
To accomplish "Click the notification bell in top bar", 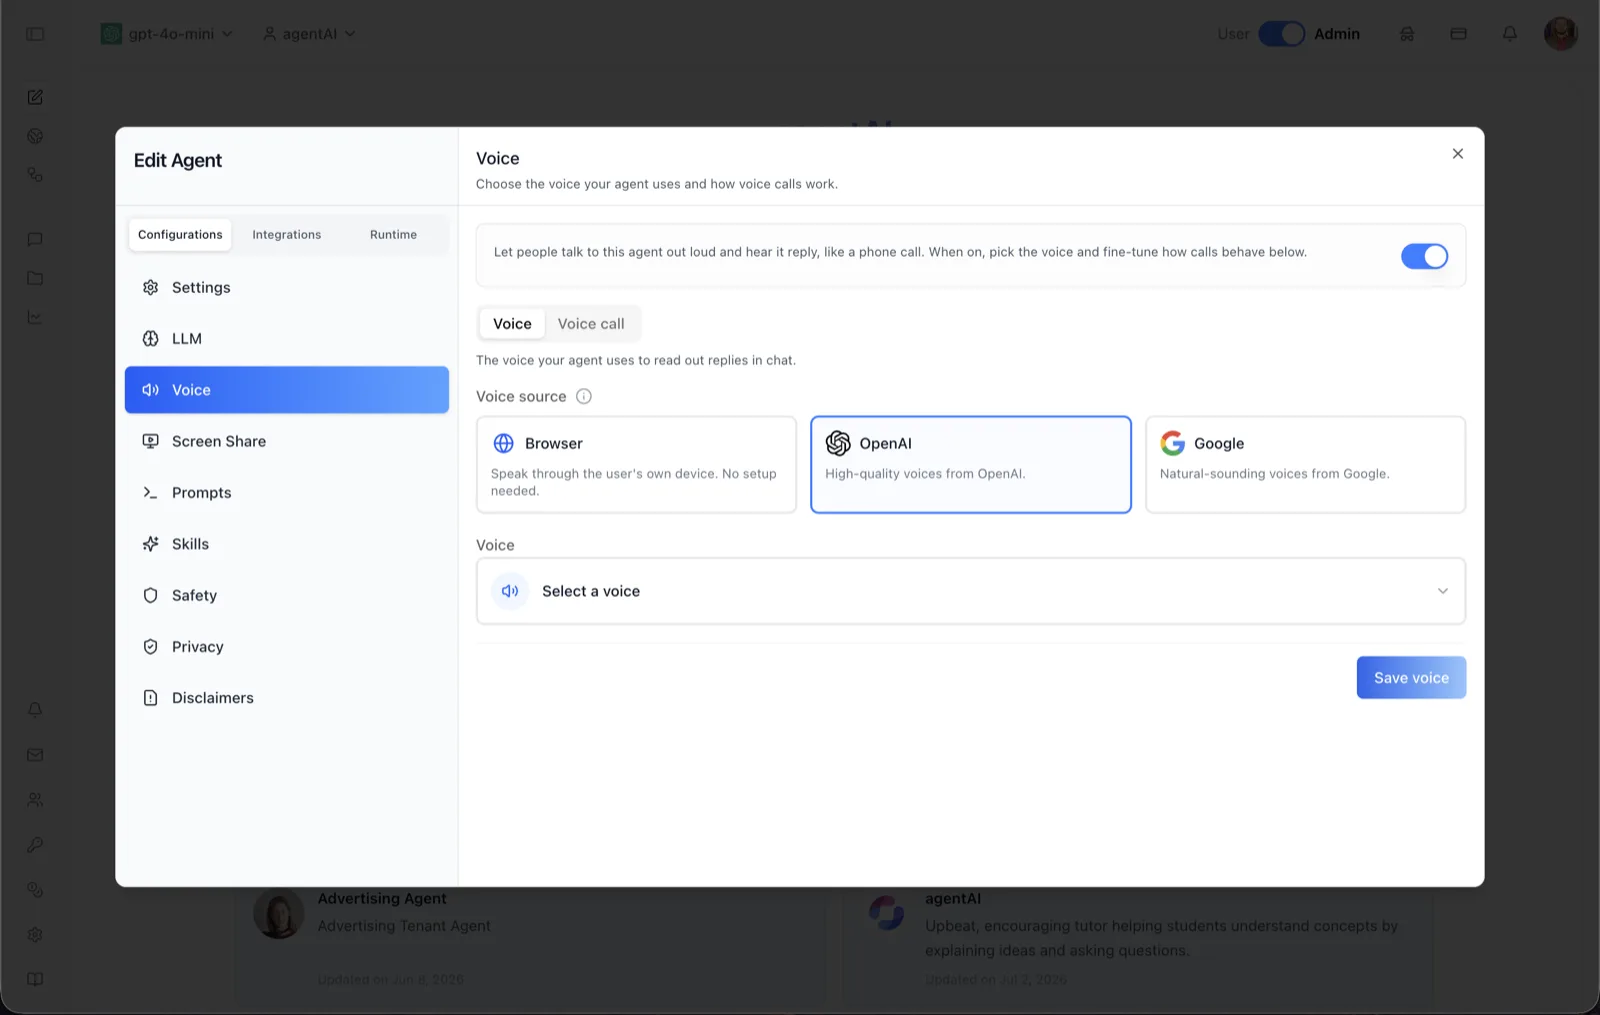I will (1510, 34).
